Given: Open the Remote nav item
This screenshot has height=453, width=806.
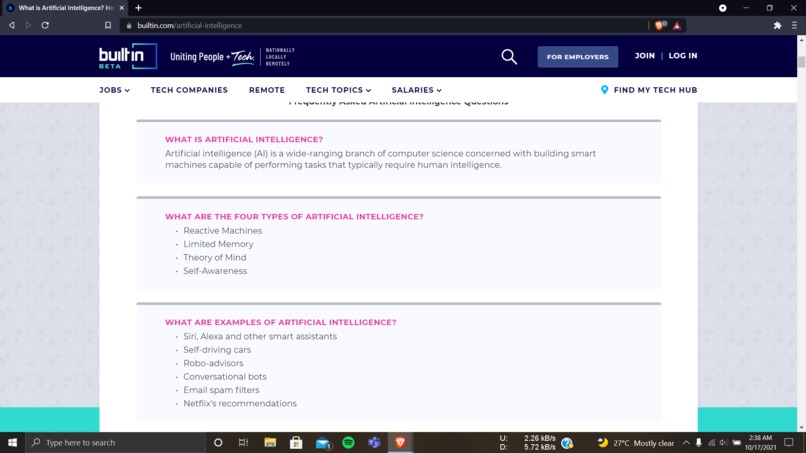Looking at the screenshot, I should [267, 90].
